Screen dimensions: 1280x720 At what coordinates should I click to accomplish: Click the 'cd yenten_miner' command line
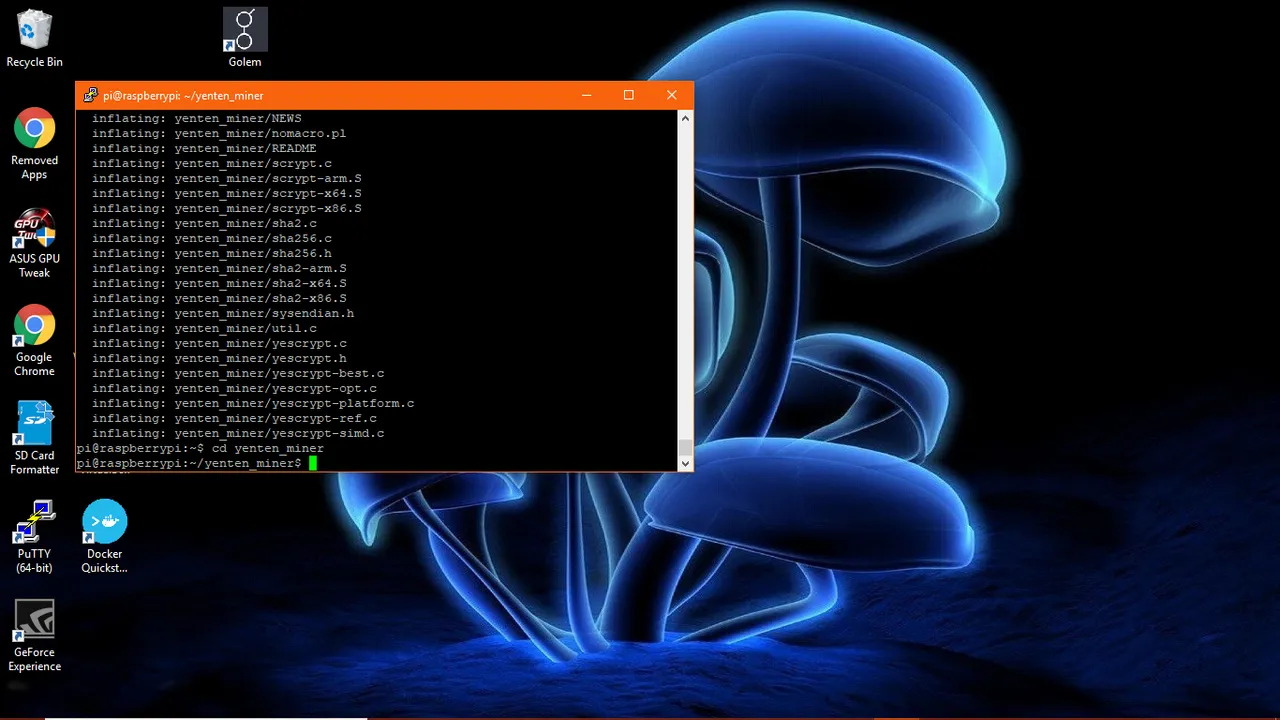[200, 448]
